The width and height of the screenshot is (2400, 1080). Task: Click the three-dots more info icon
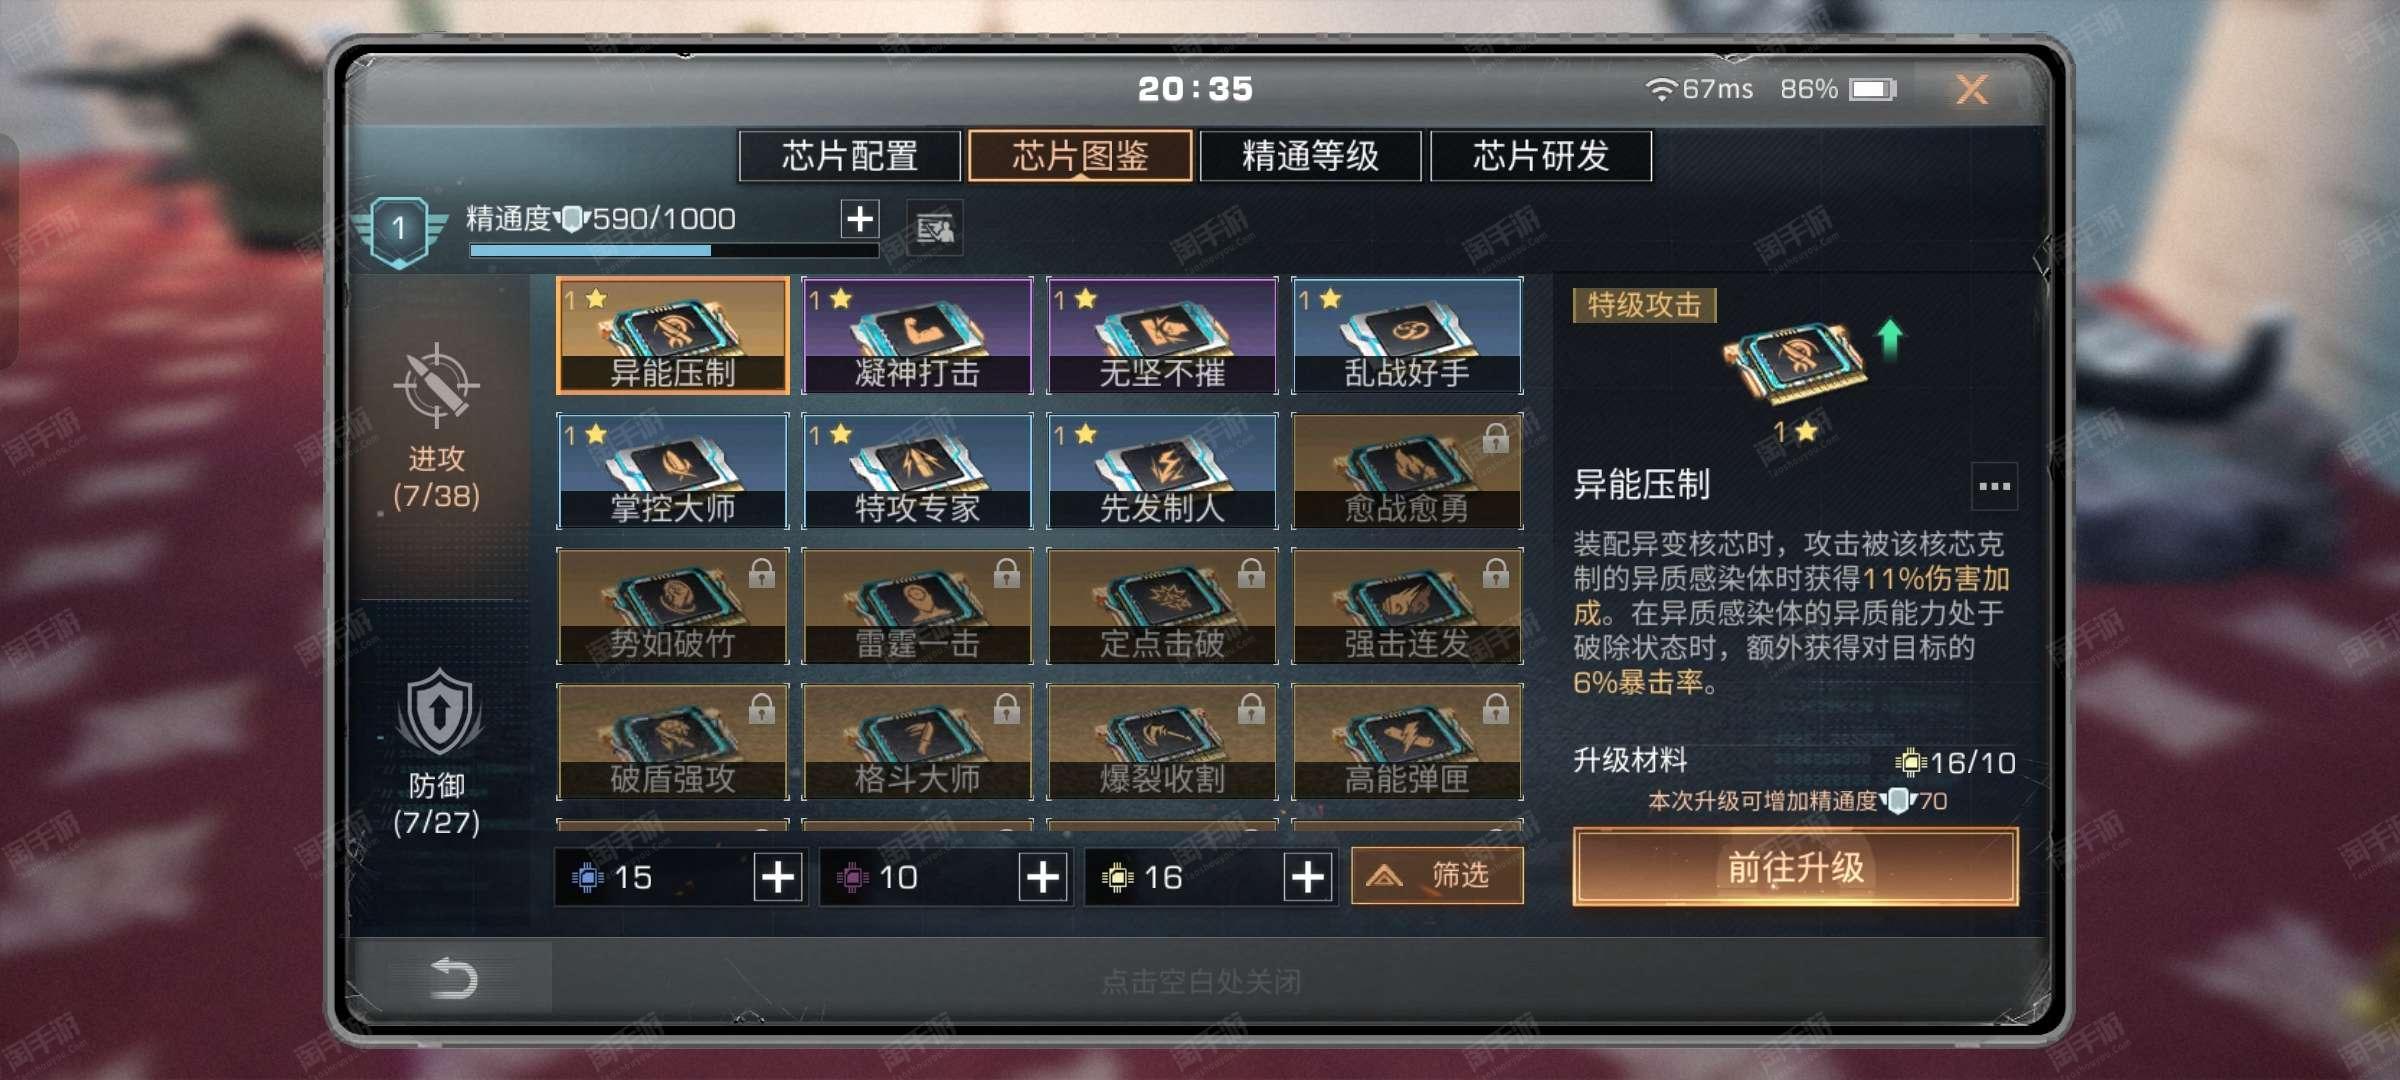pos(1994,486)
